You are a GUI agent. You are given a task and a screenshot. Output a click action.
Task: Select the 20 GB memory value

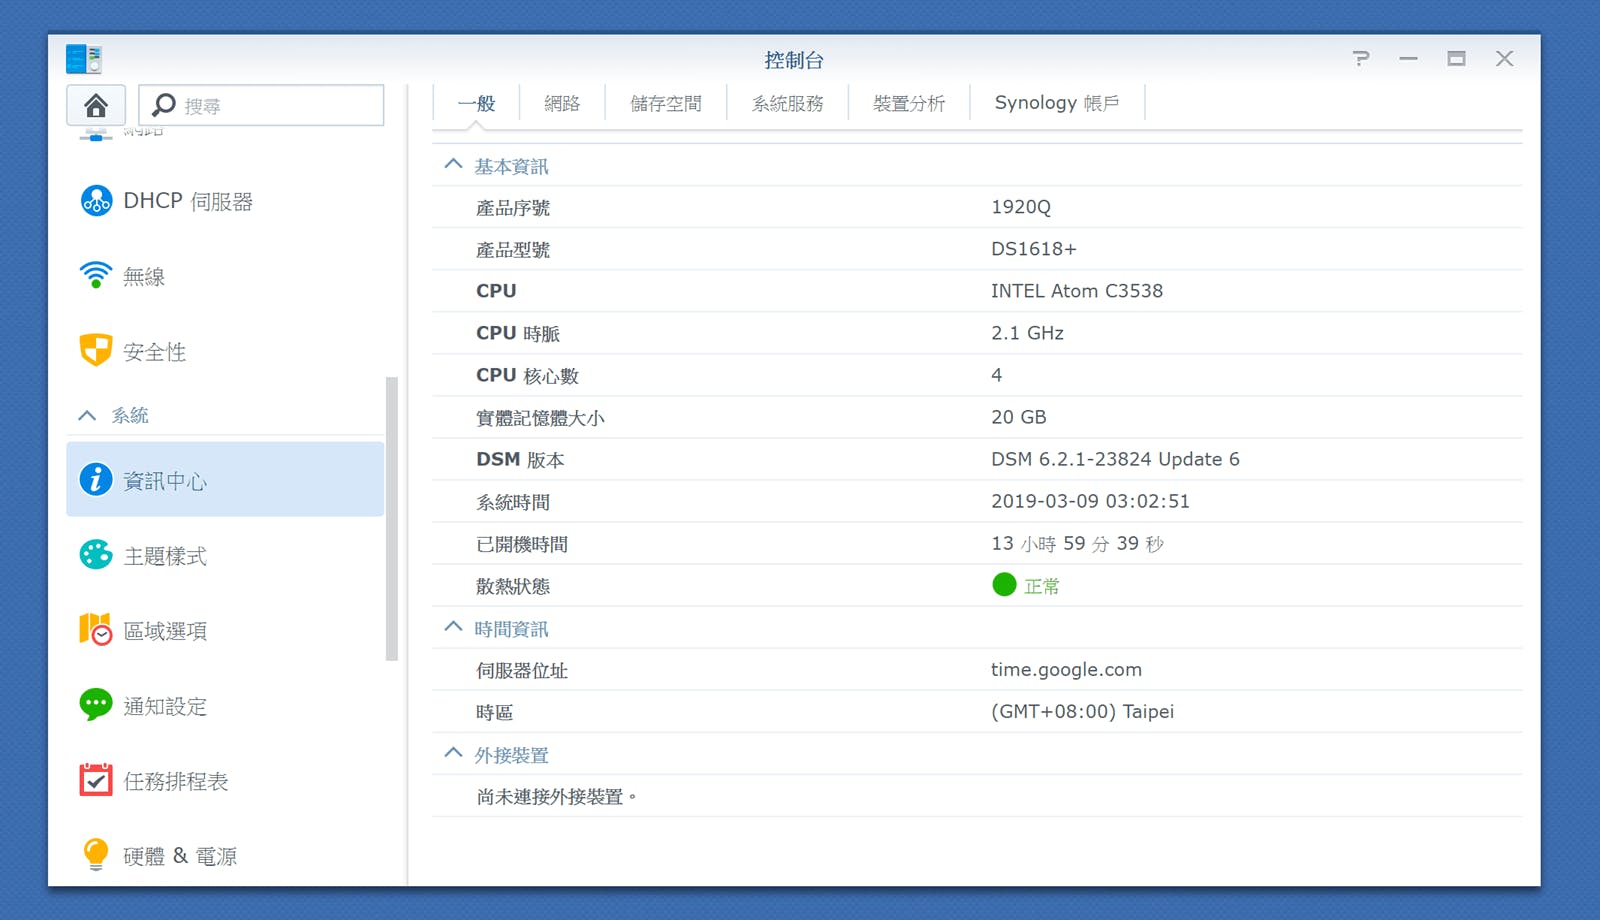coord(1019,417)
